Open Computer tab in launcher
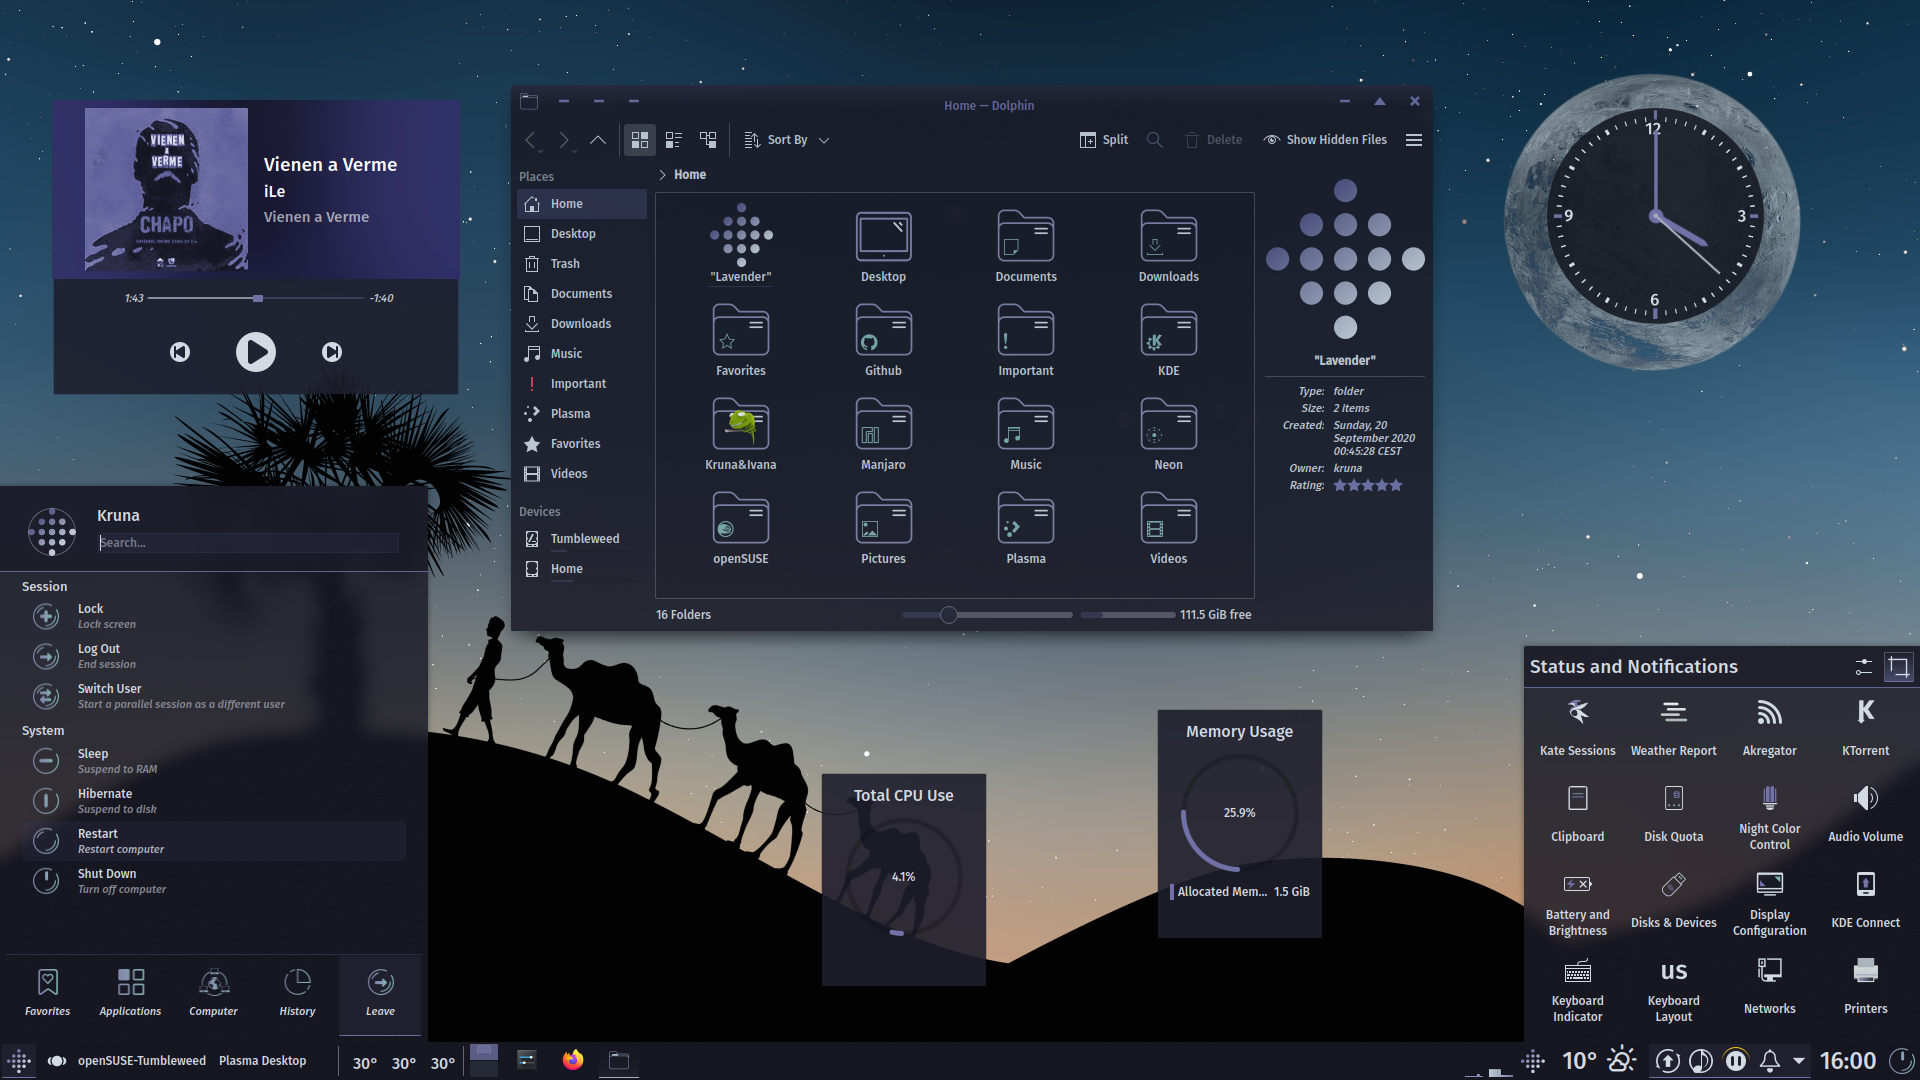The width and height of the screenshot is (1920, 1080). click(x=213, y=994)
